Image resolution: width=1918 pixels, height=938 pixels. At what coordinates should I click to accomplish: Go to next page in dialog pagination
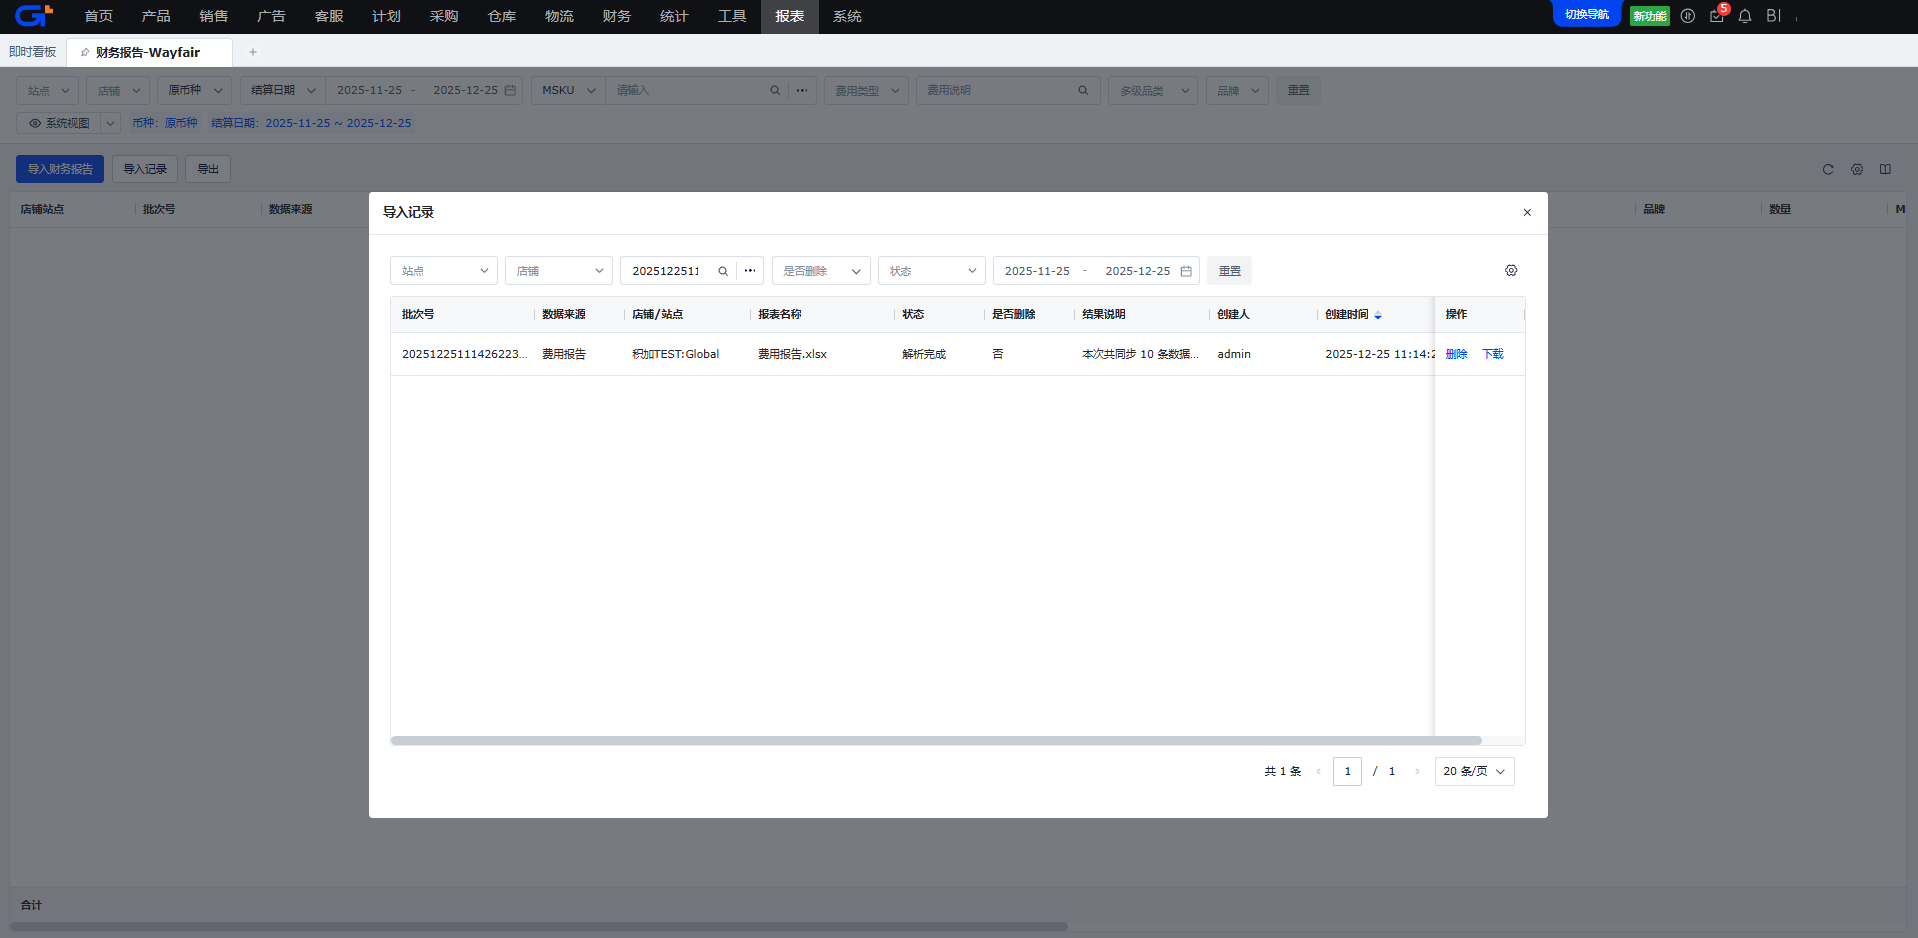1417,772
